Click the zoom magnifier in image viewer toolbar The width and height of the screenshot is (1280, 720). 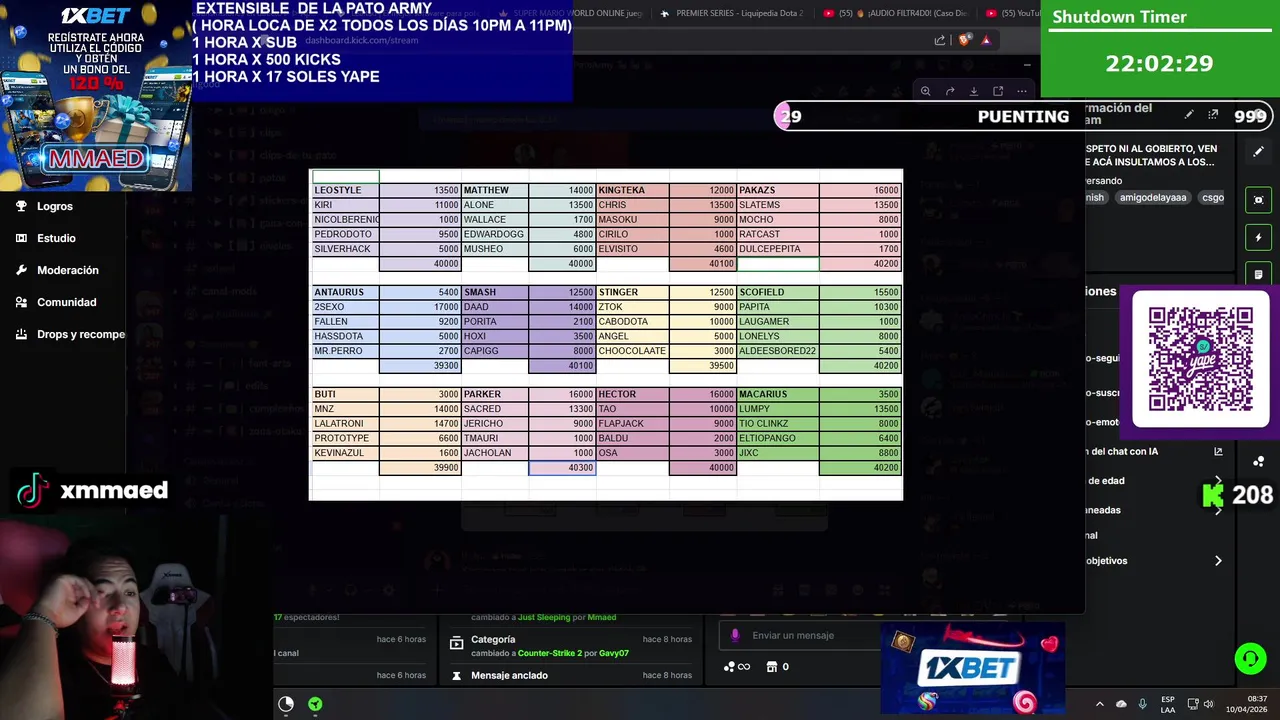pyautogui.click(x=926, y=91)
